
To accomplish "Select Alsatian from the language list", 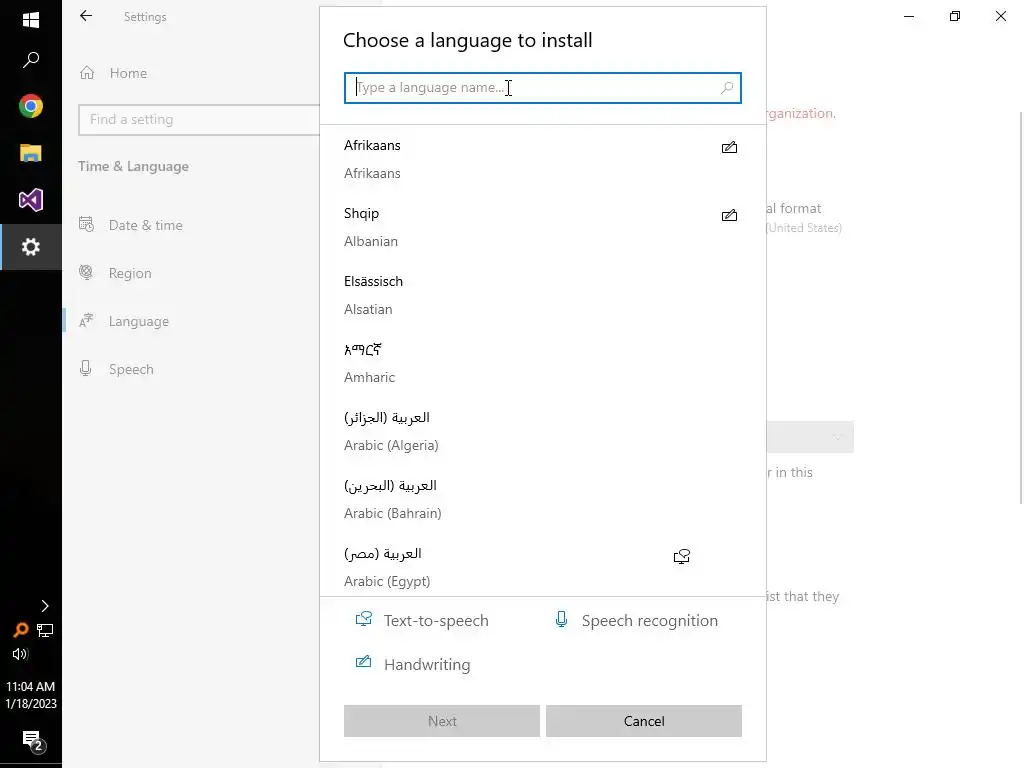I will click(x=373, y=295).
